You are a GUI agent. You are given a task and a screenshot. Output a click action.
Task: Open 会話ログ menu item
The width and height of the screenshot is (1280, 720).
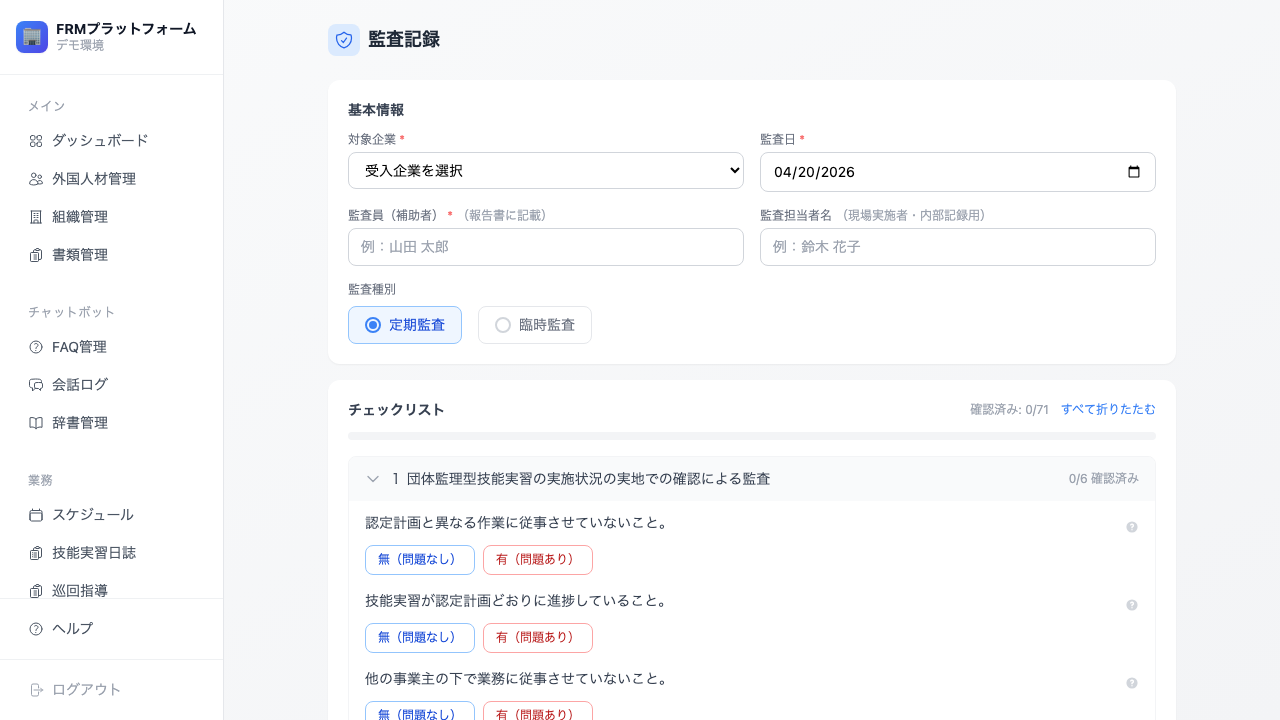[112, 385]
